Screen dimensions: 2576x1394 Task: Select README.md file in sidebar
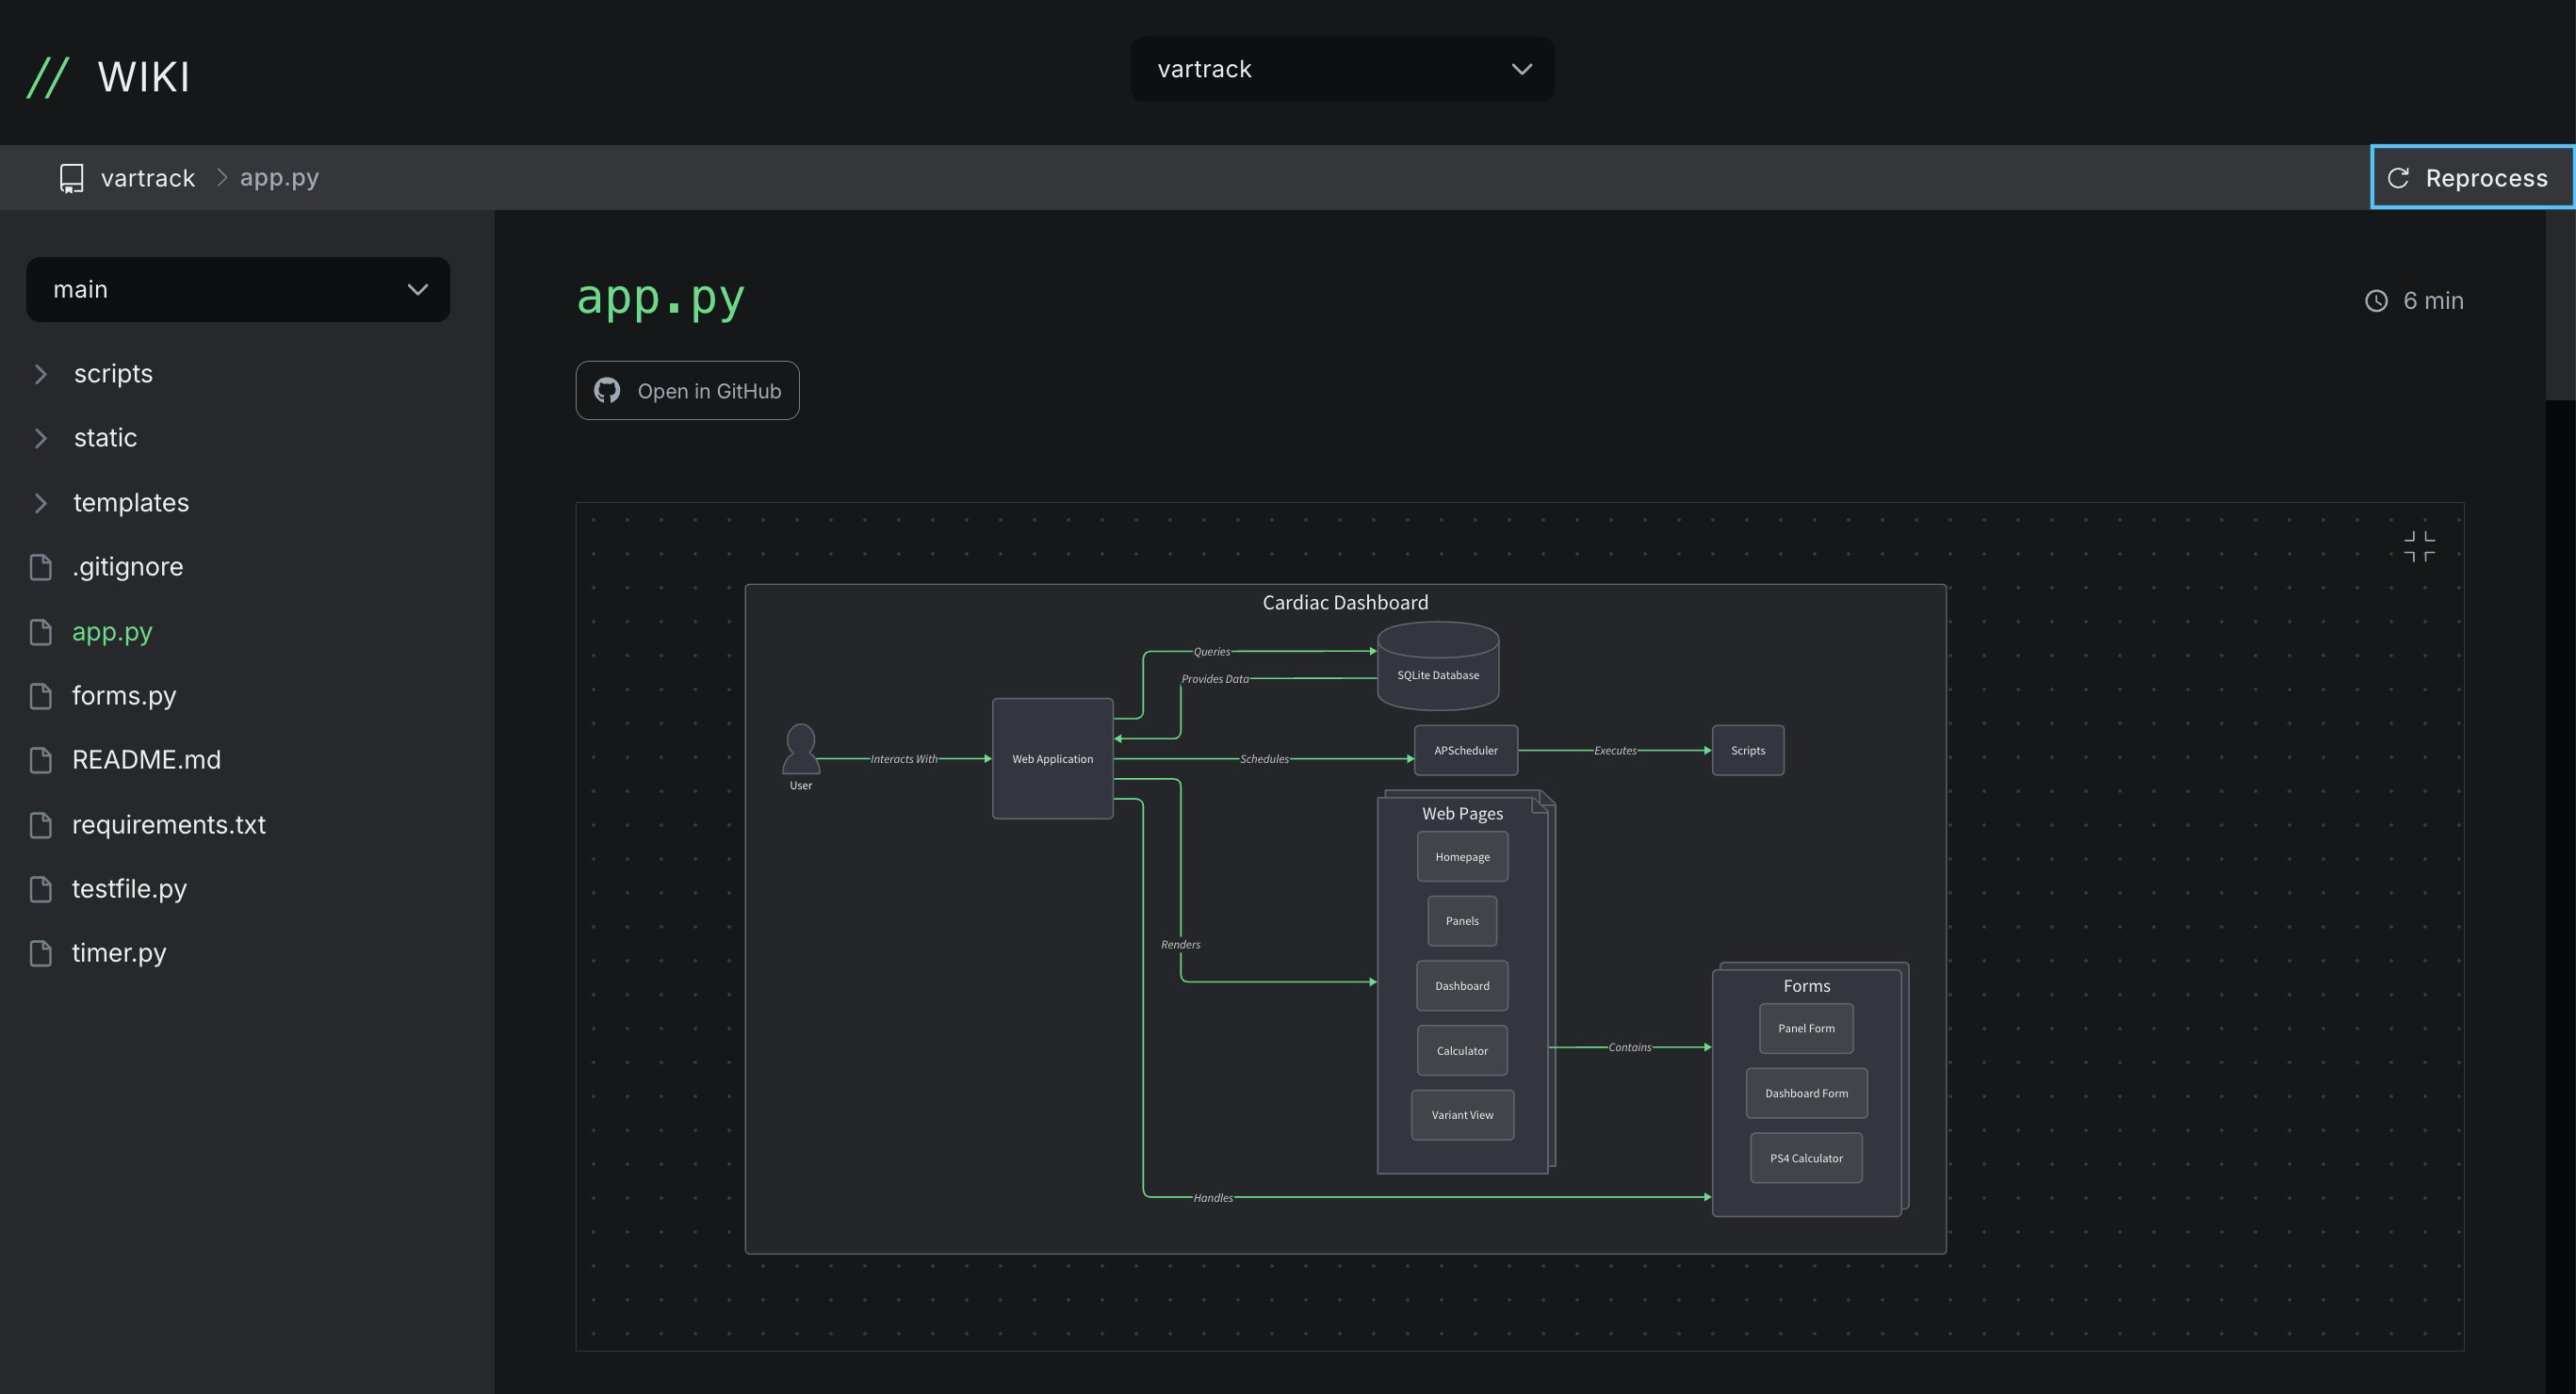pos(146,759)
